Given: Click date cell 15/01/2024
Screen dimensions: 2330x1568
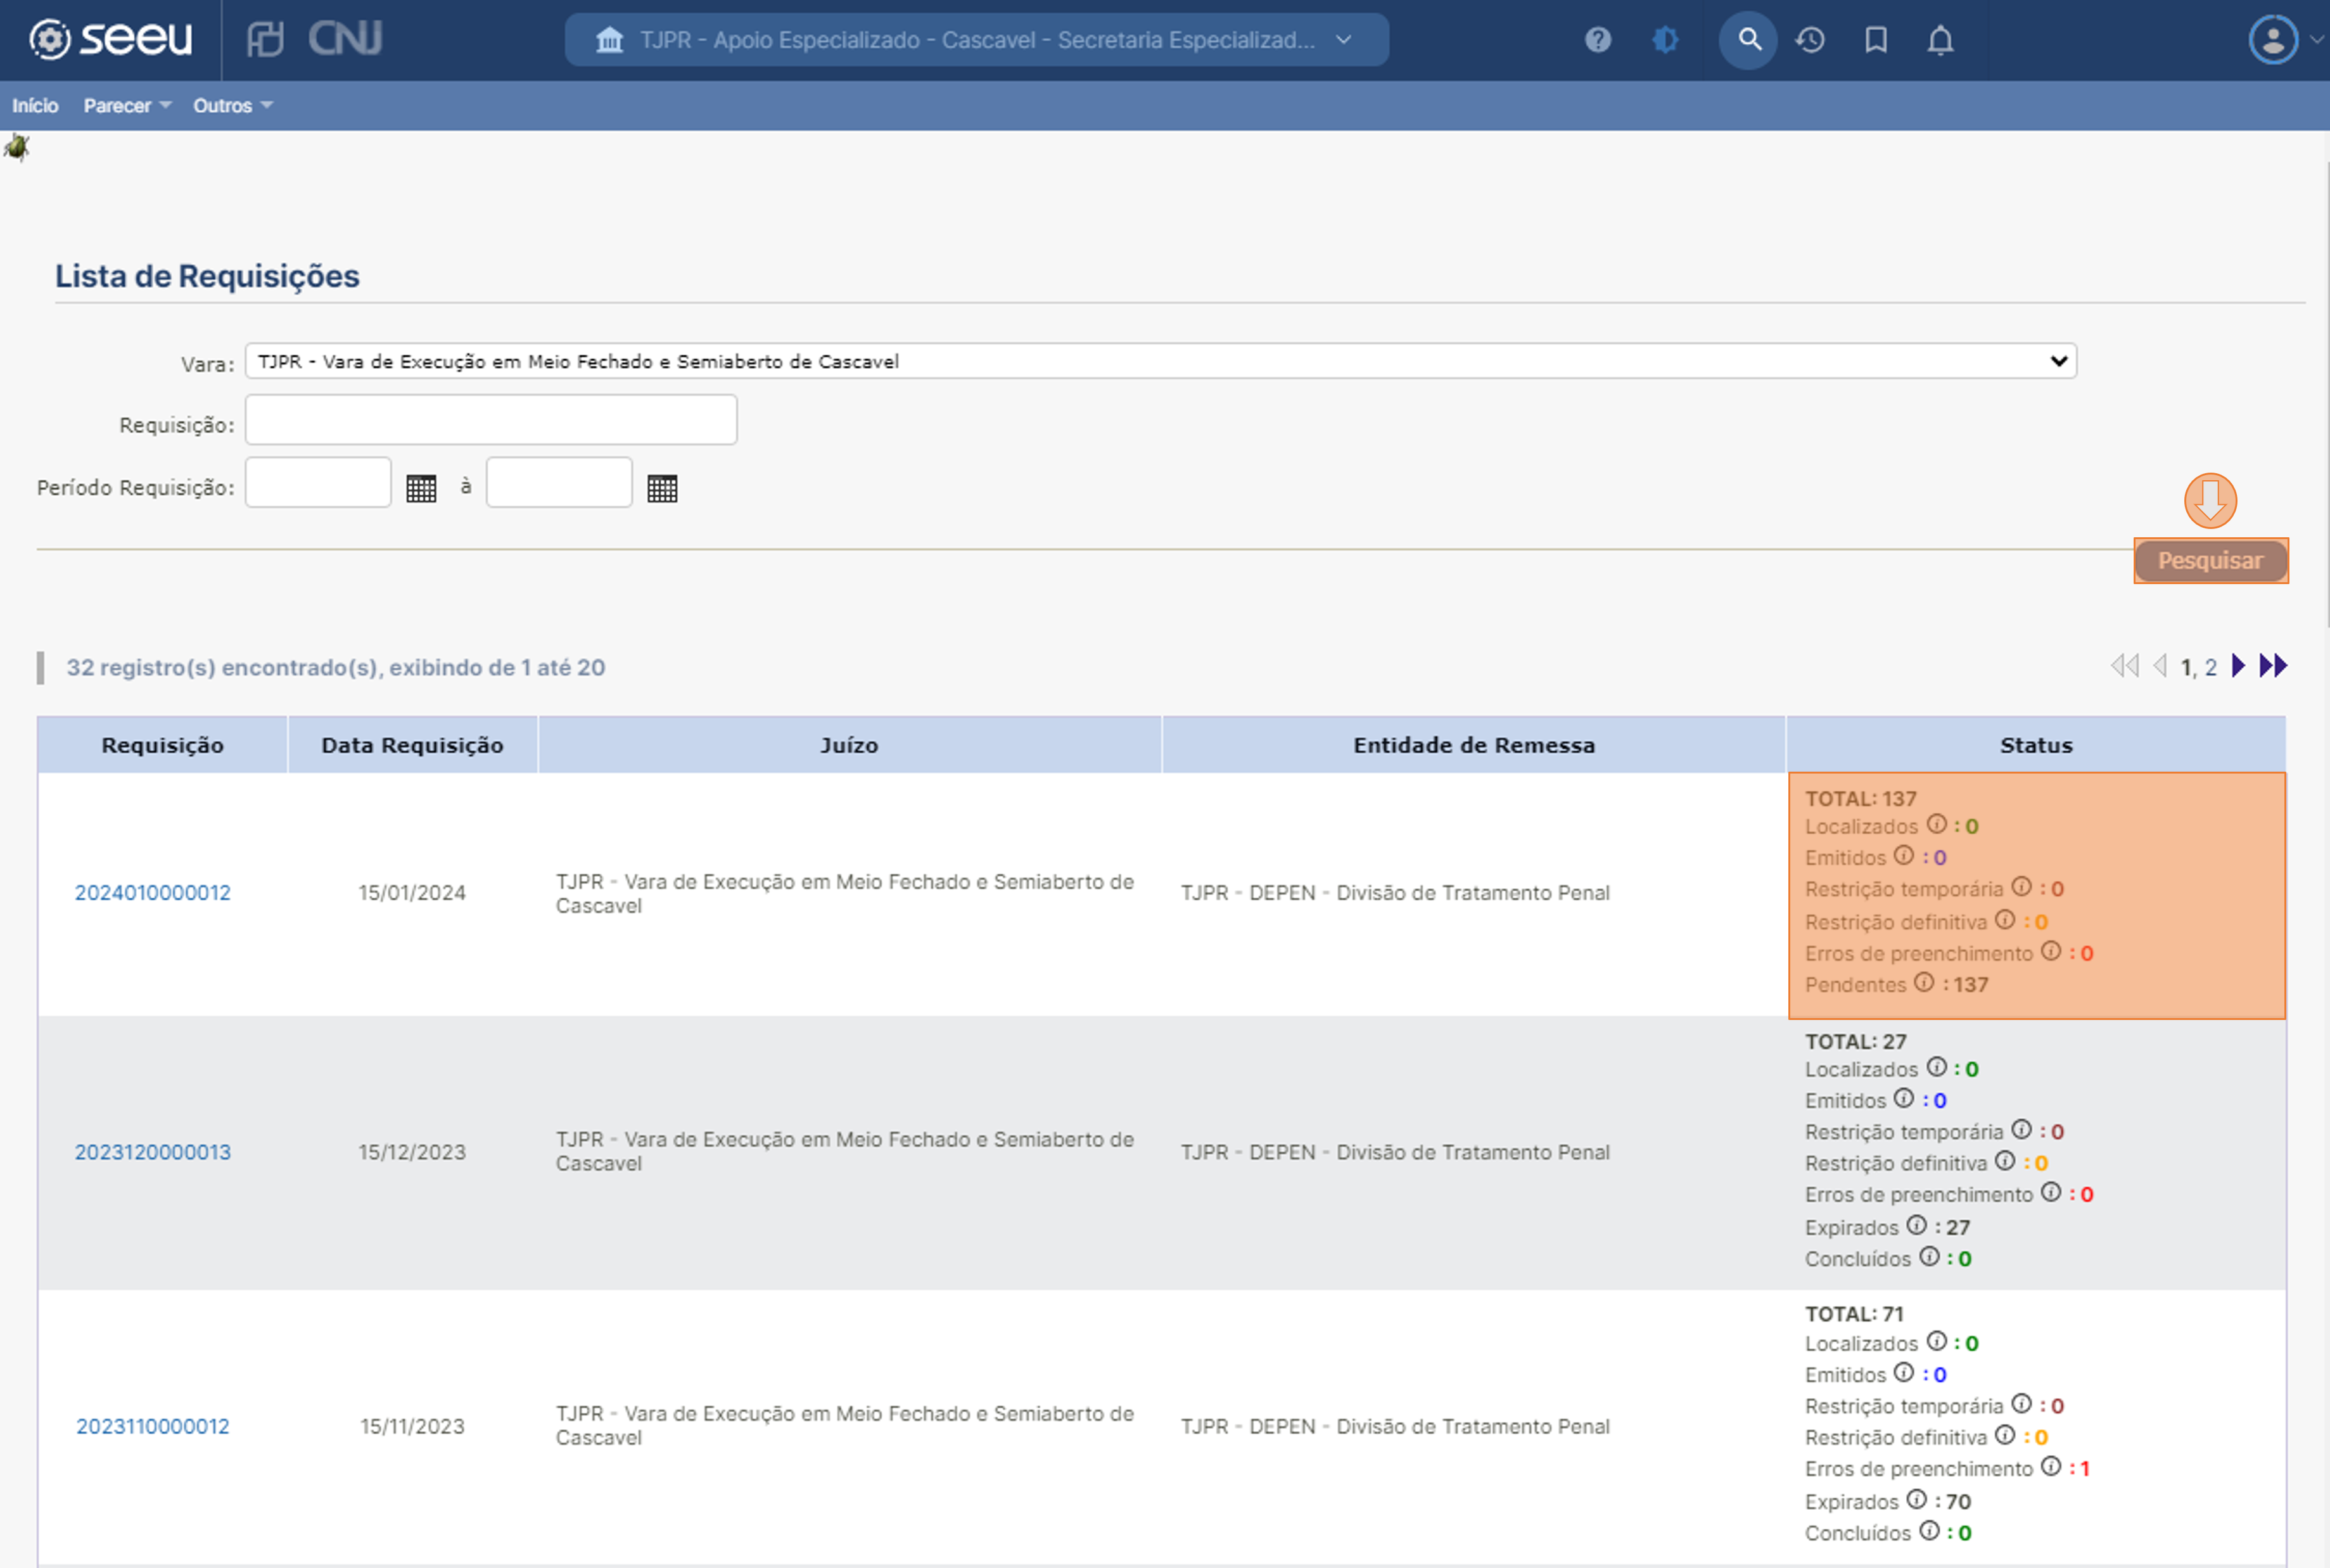Looking at the screenshot, I should 412,893.
